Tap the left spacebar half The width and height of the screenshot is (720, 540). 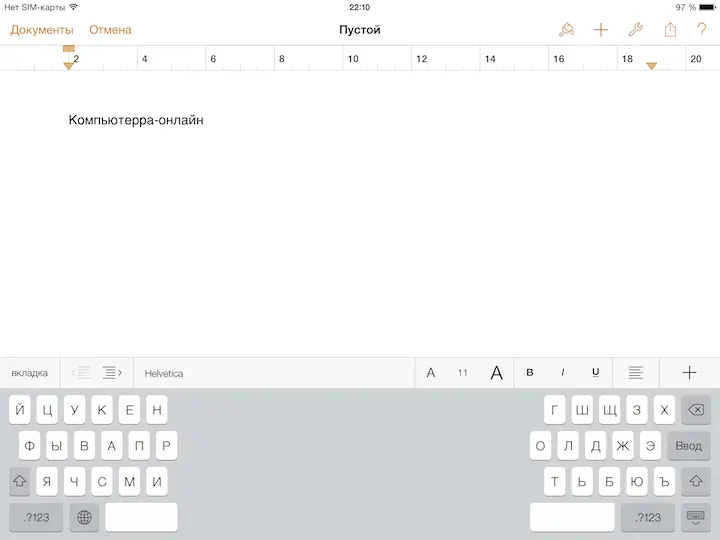(141, 517)
